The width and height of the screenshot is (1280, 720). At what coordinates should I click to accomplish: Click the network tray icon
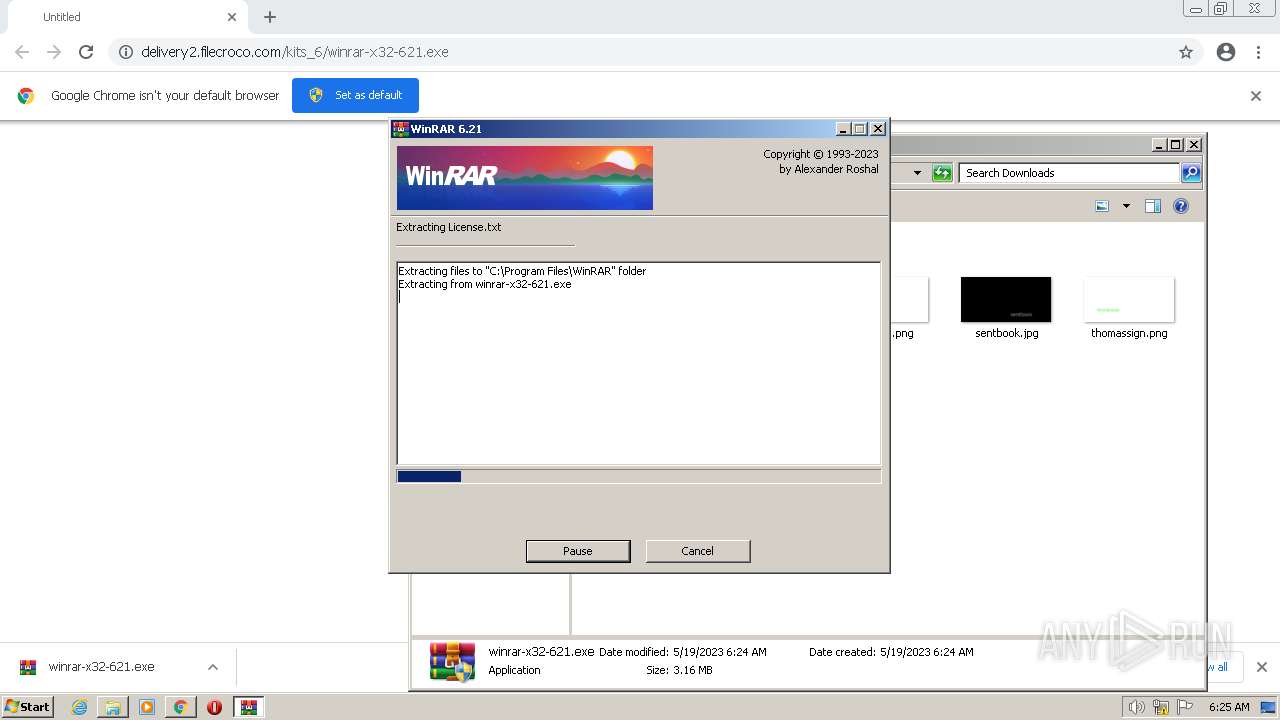click(1161, 707)
